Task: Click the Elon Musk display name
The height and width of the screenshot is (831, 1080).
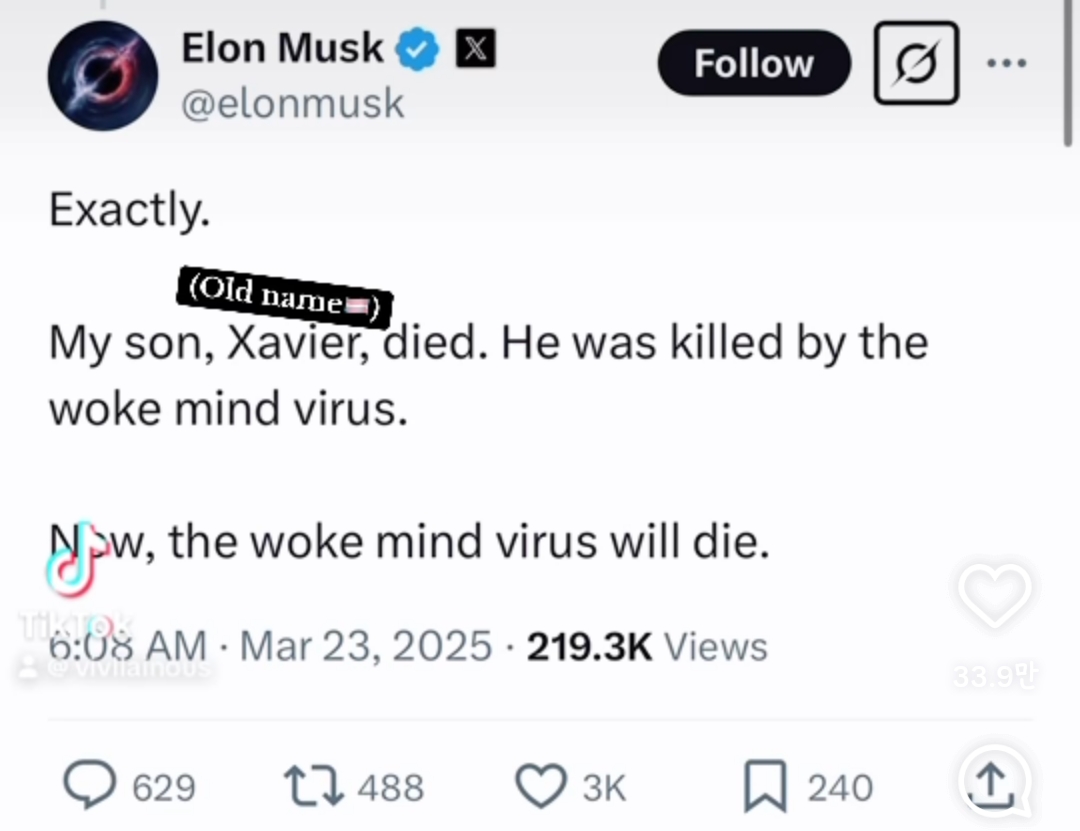Action: tap(282, 48)
